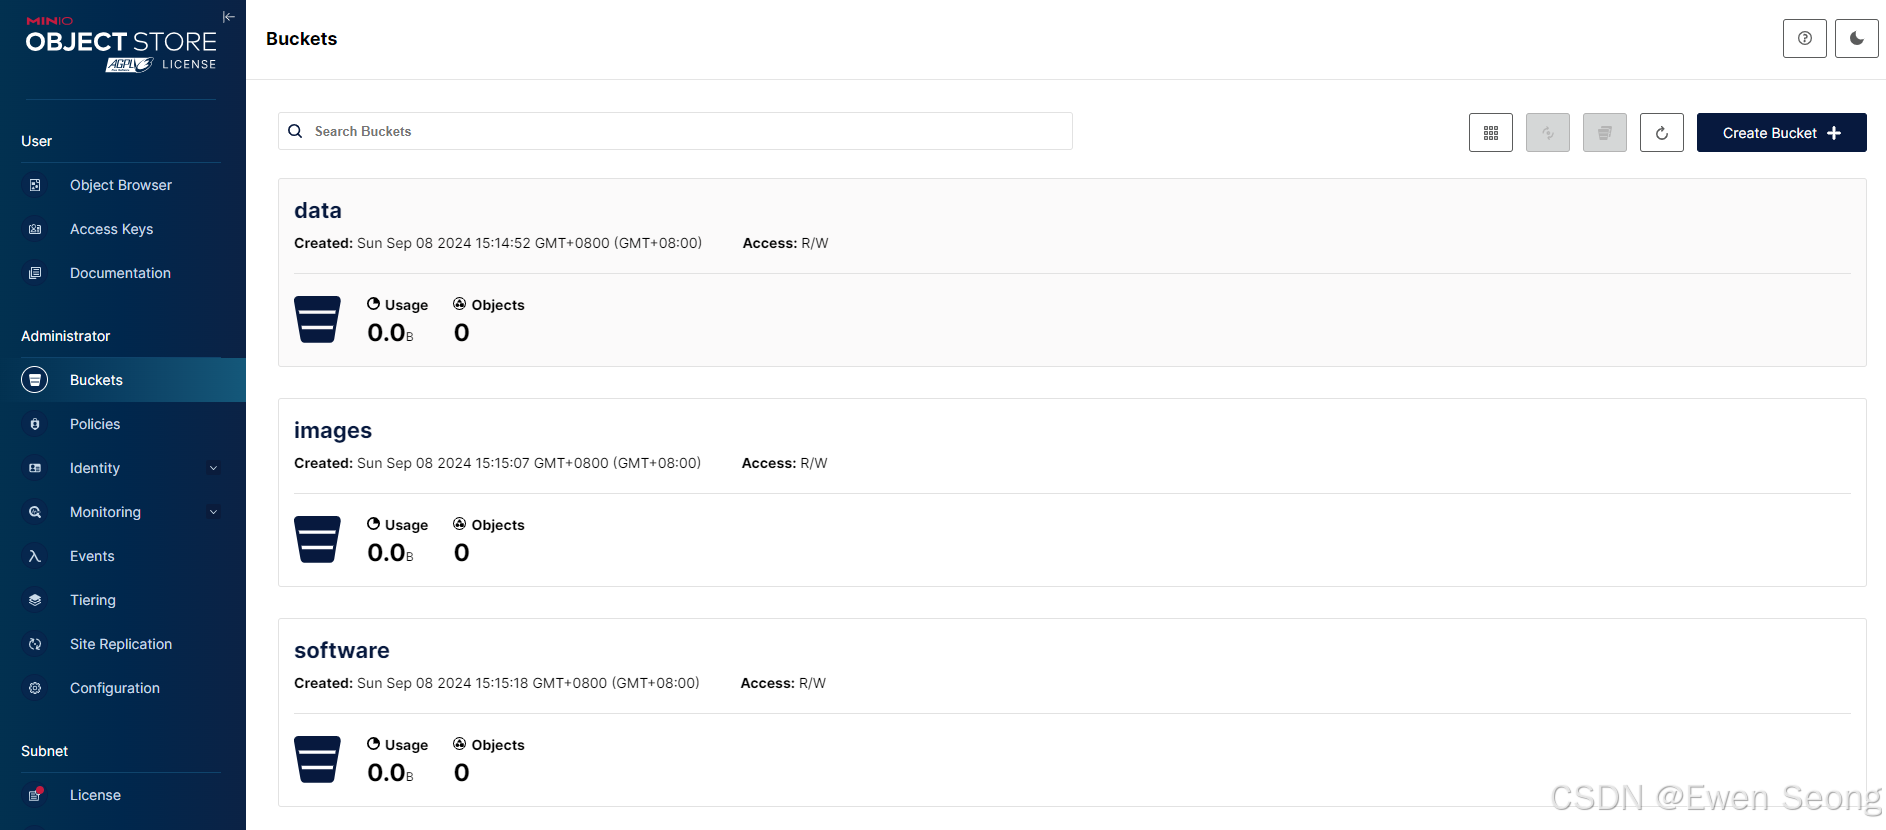
Task: Click Access R/W on data bucket
Action: pyautogui.click(x=786, y=243)
